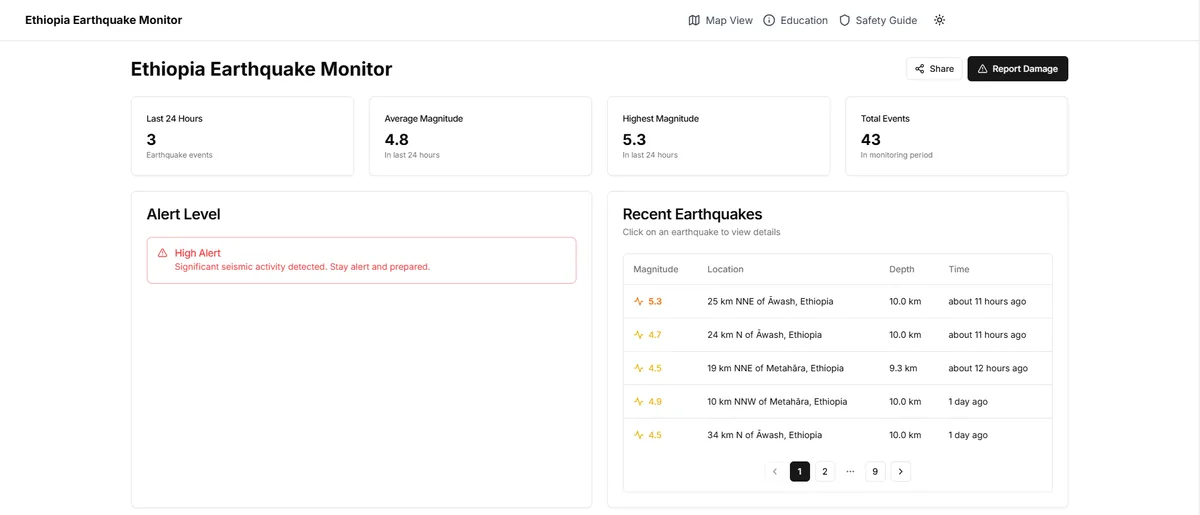
Task: Click the Alert Level heading
Action: 184,214
